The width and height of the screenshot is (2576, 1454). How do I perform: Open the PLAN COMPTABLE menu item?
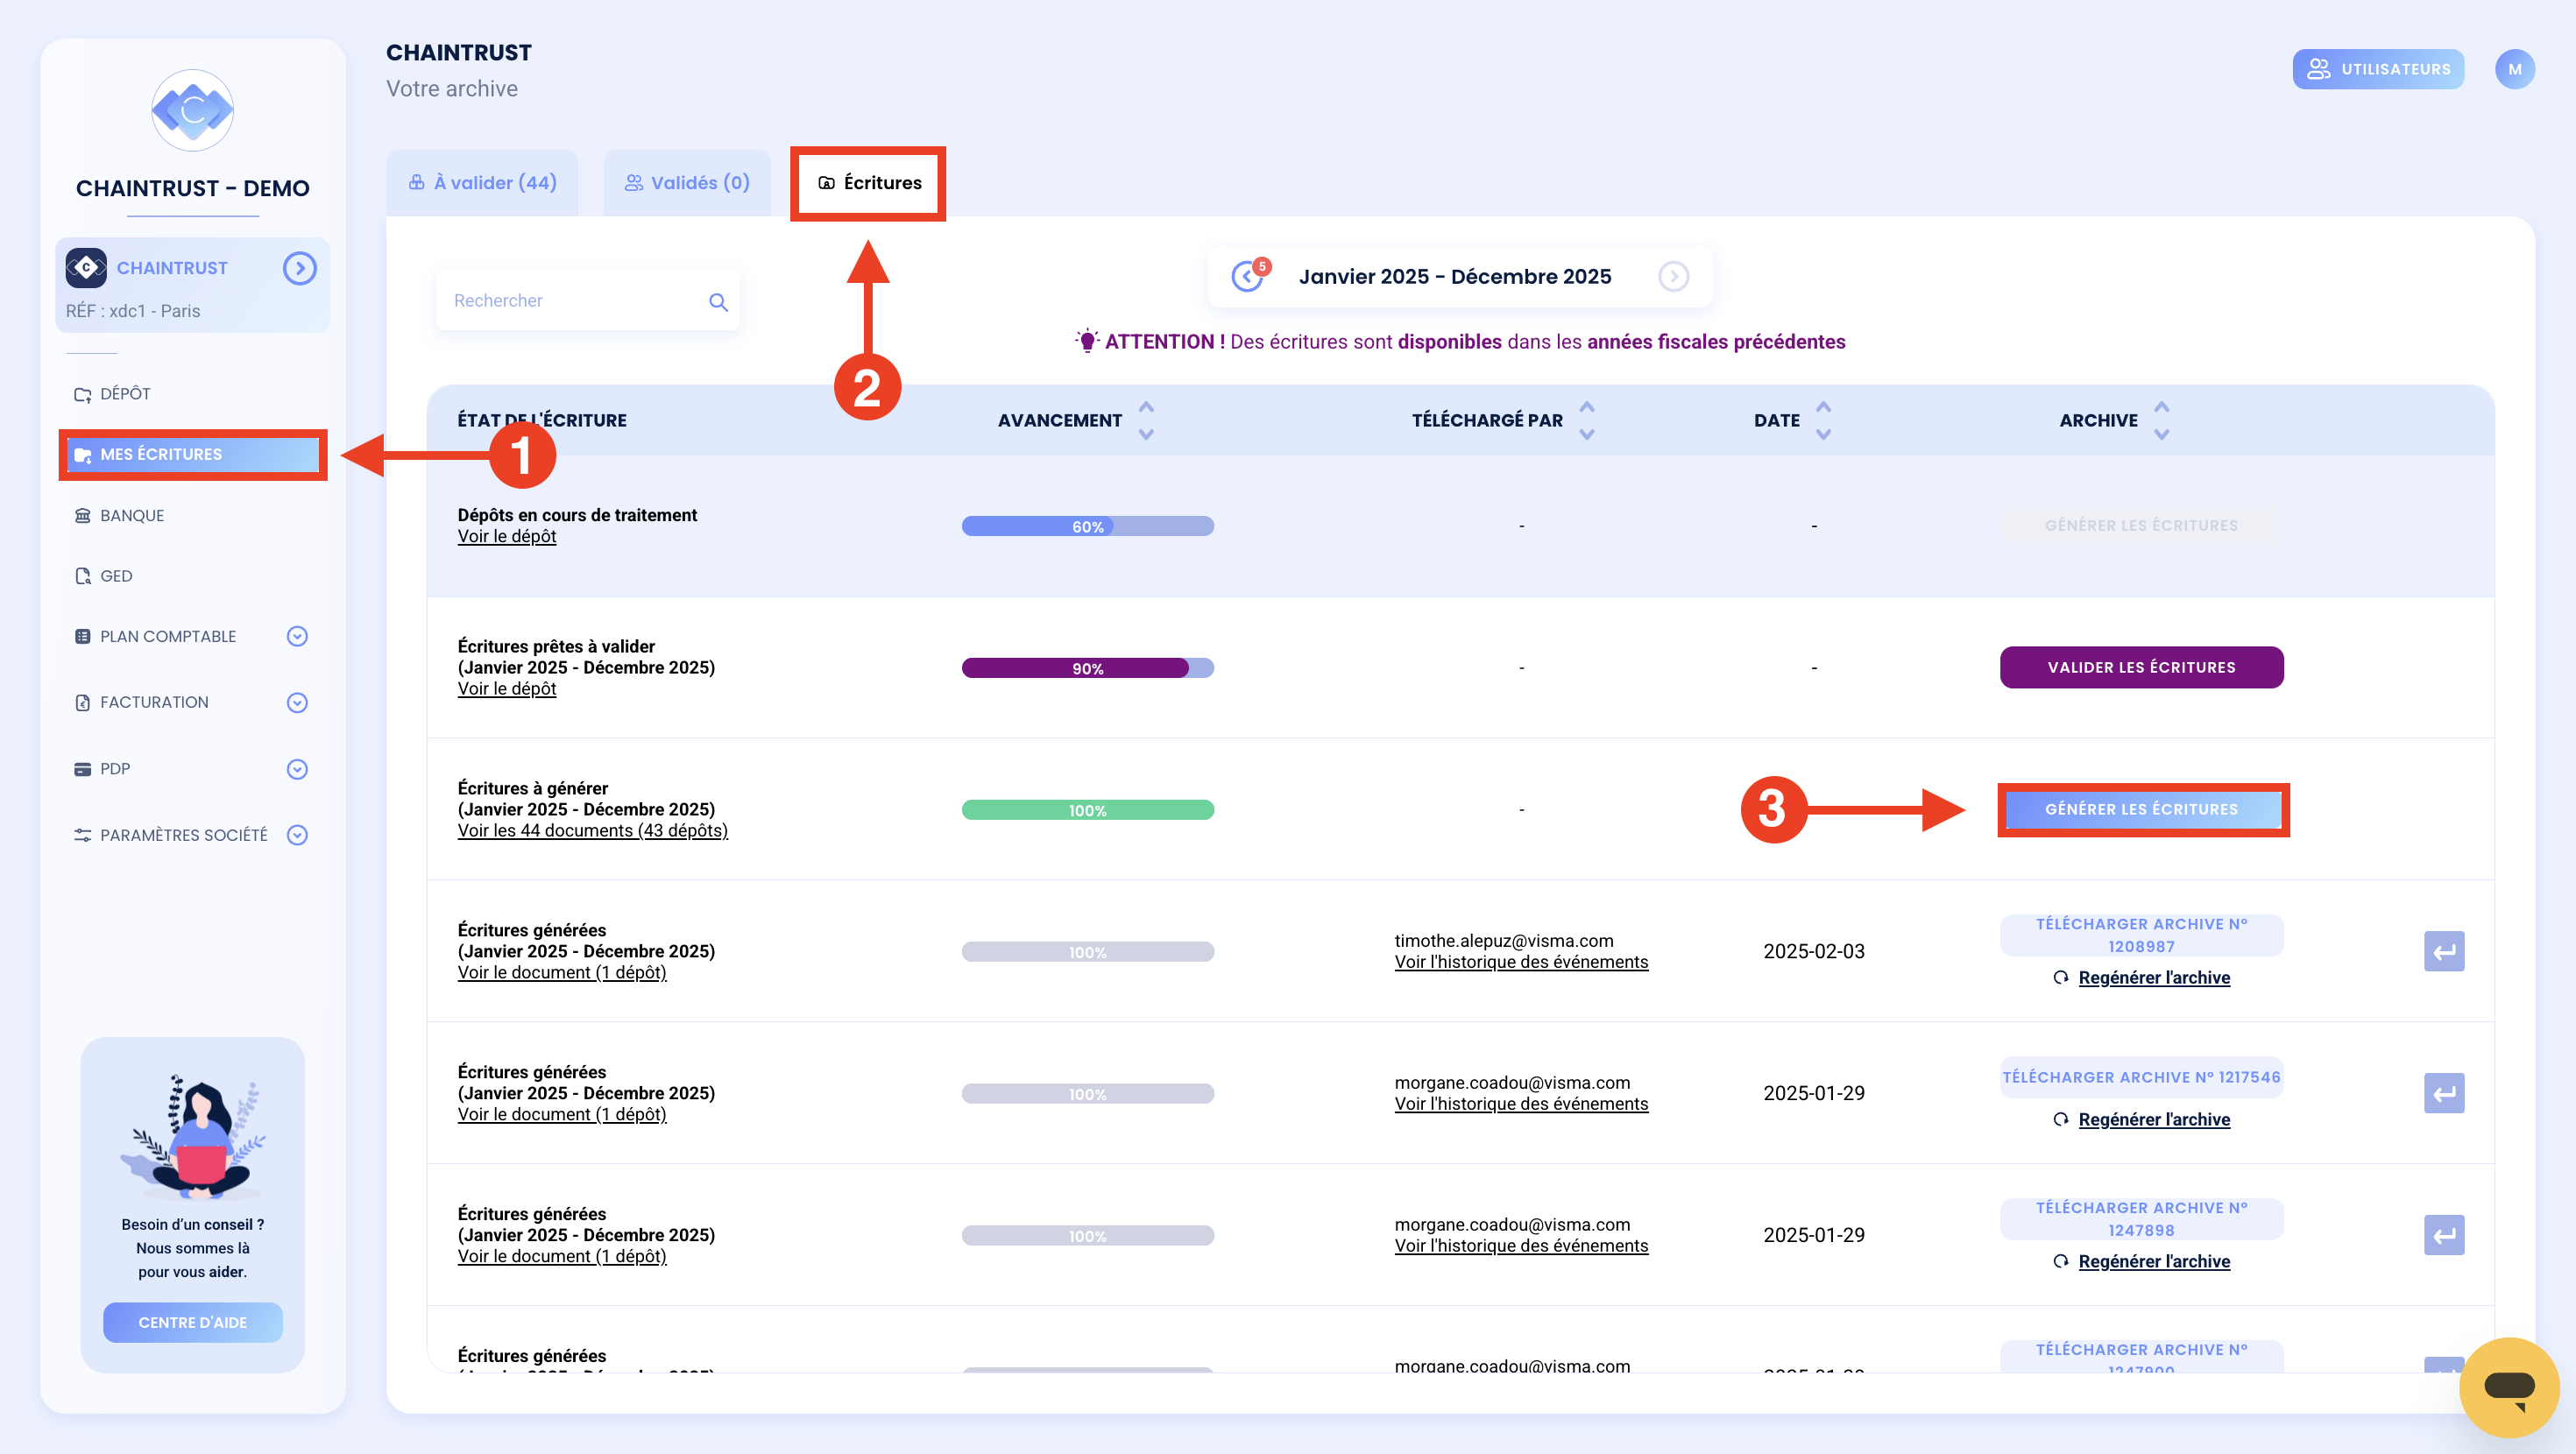tap(167, 636)
